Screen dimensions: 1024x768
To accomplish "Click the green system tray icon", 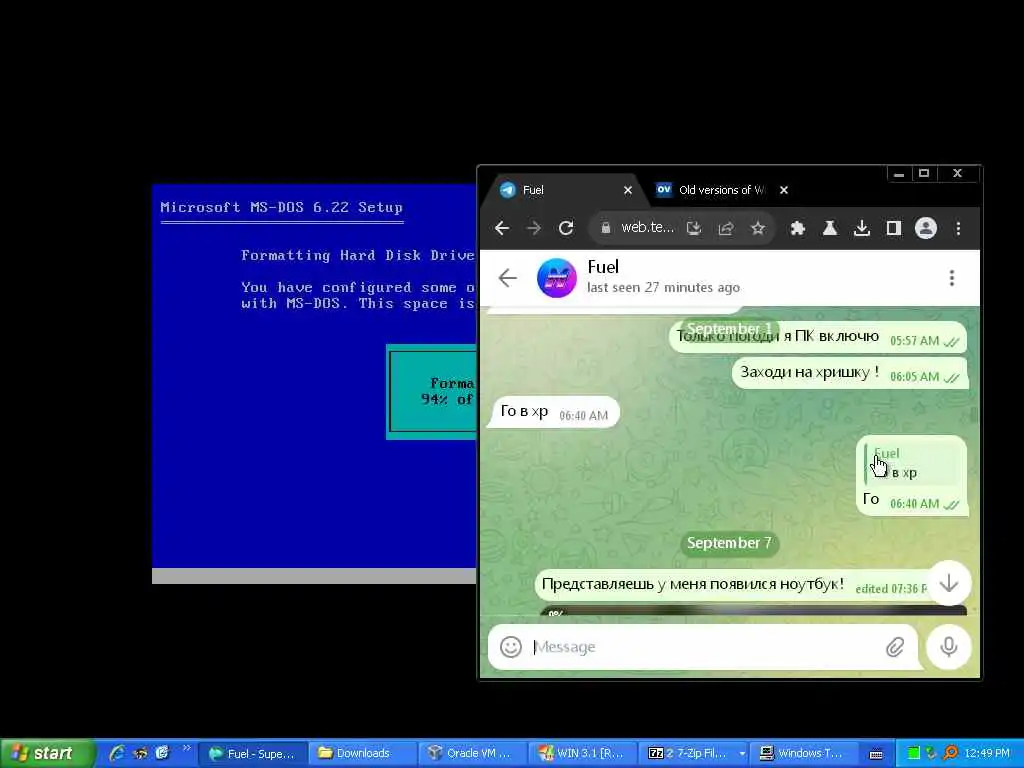I will click(914, 754).
